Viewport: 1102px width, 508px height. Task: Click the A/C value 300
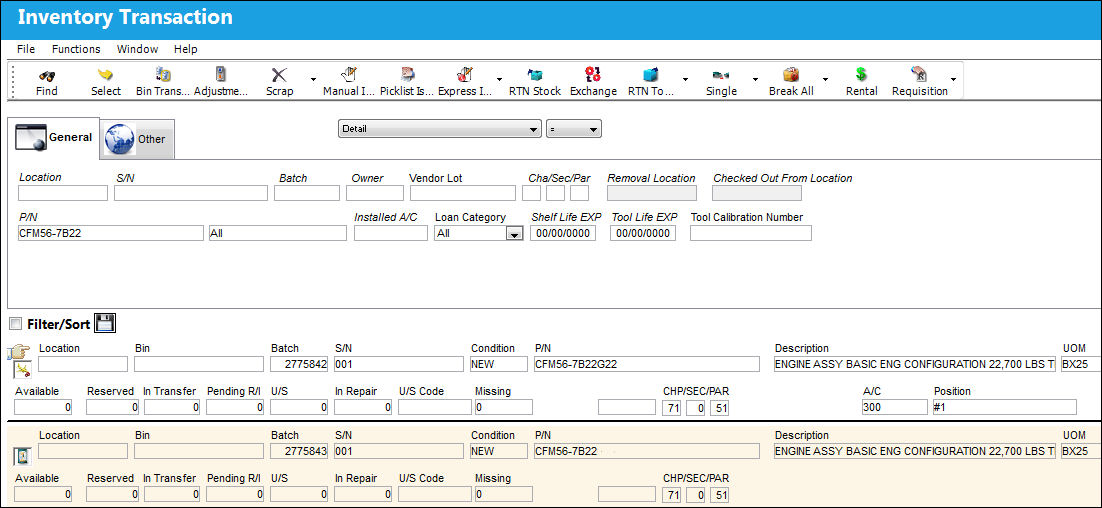pyautogui.click(x=895, y=407)
